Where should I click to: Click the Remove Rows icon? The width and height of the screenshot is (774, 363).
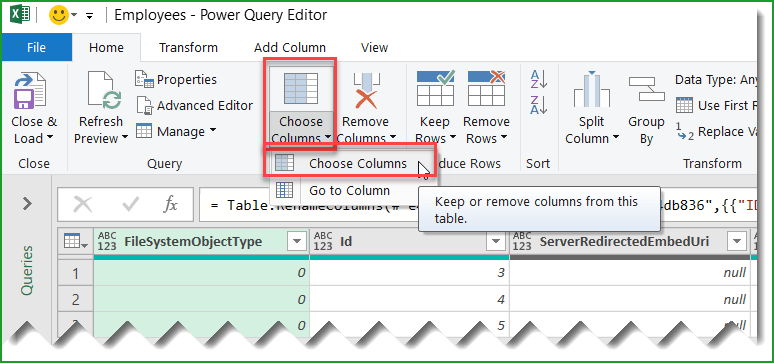click(486, 88)
